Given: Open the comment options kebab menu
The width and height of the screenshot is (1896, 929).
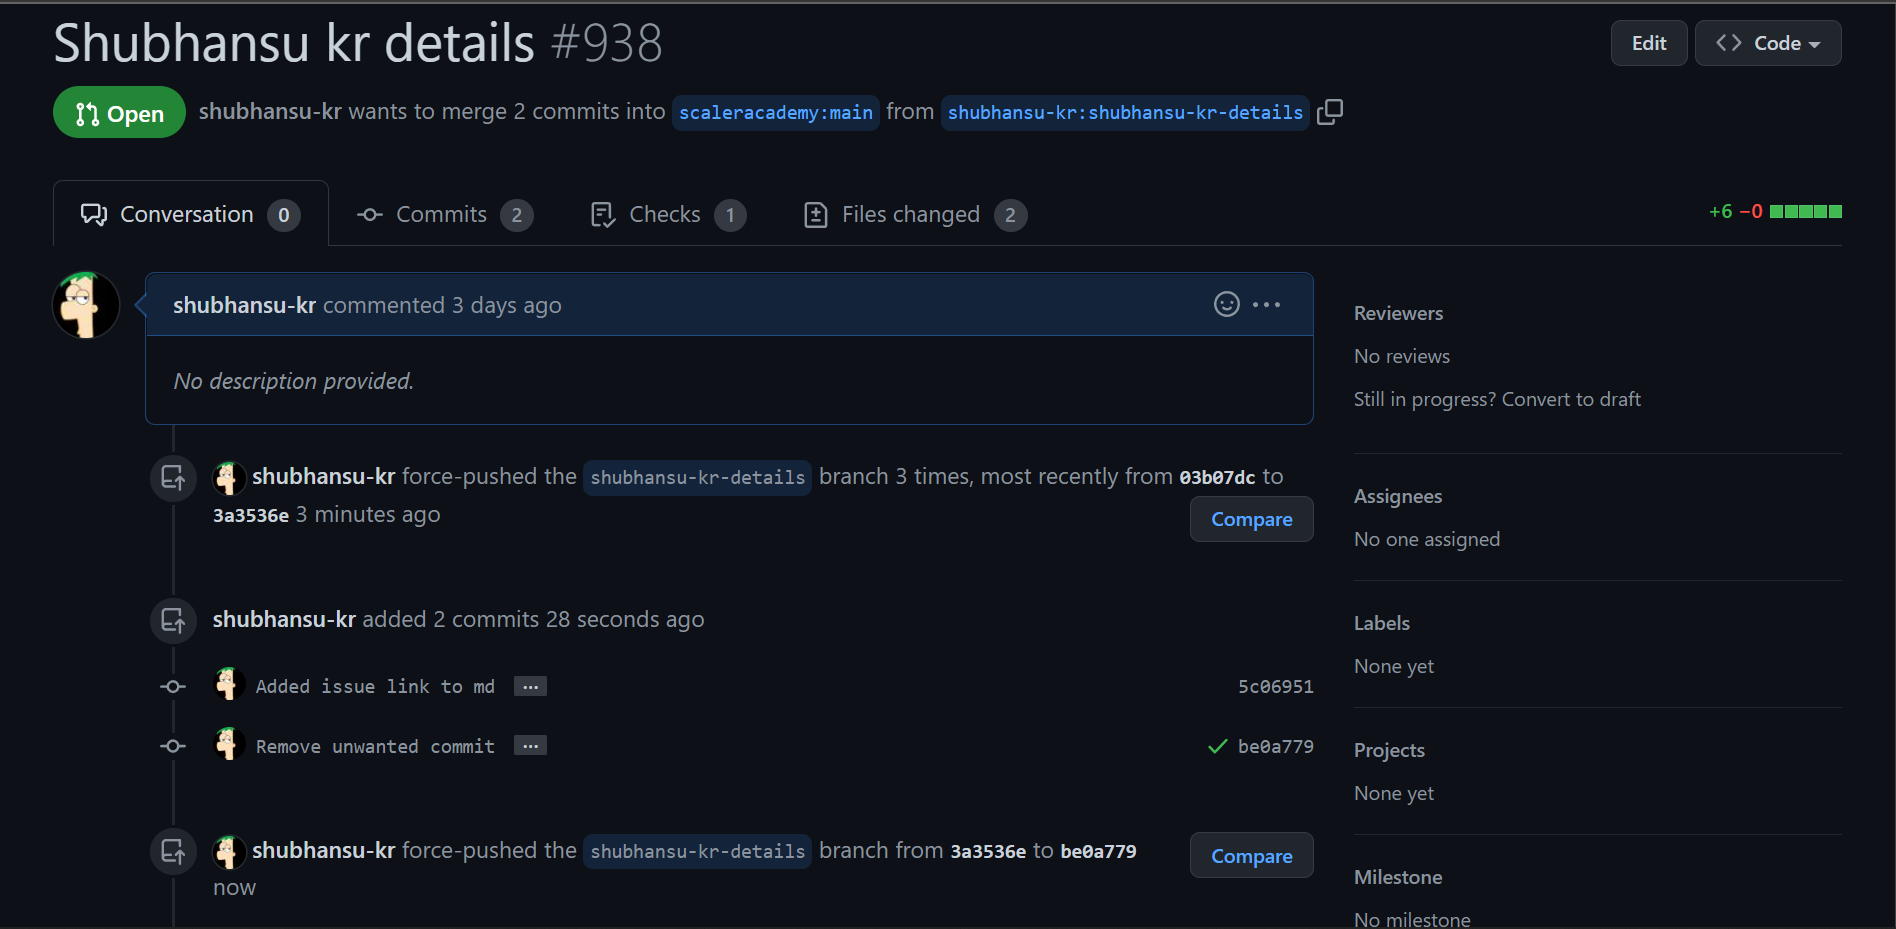Looking at the screenshot, I should [x=1266, y=304].
